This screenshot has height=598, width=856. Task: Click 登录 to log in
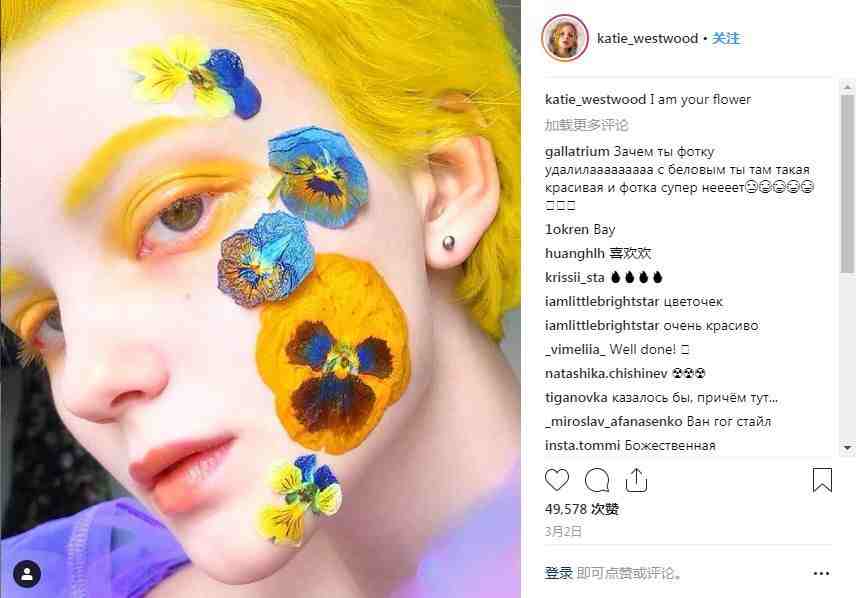pyautogui.click(x=558, y=573)
